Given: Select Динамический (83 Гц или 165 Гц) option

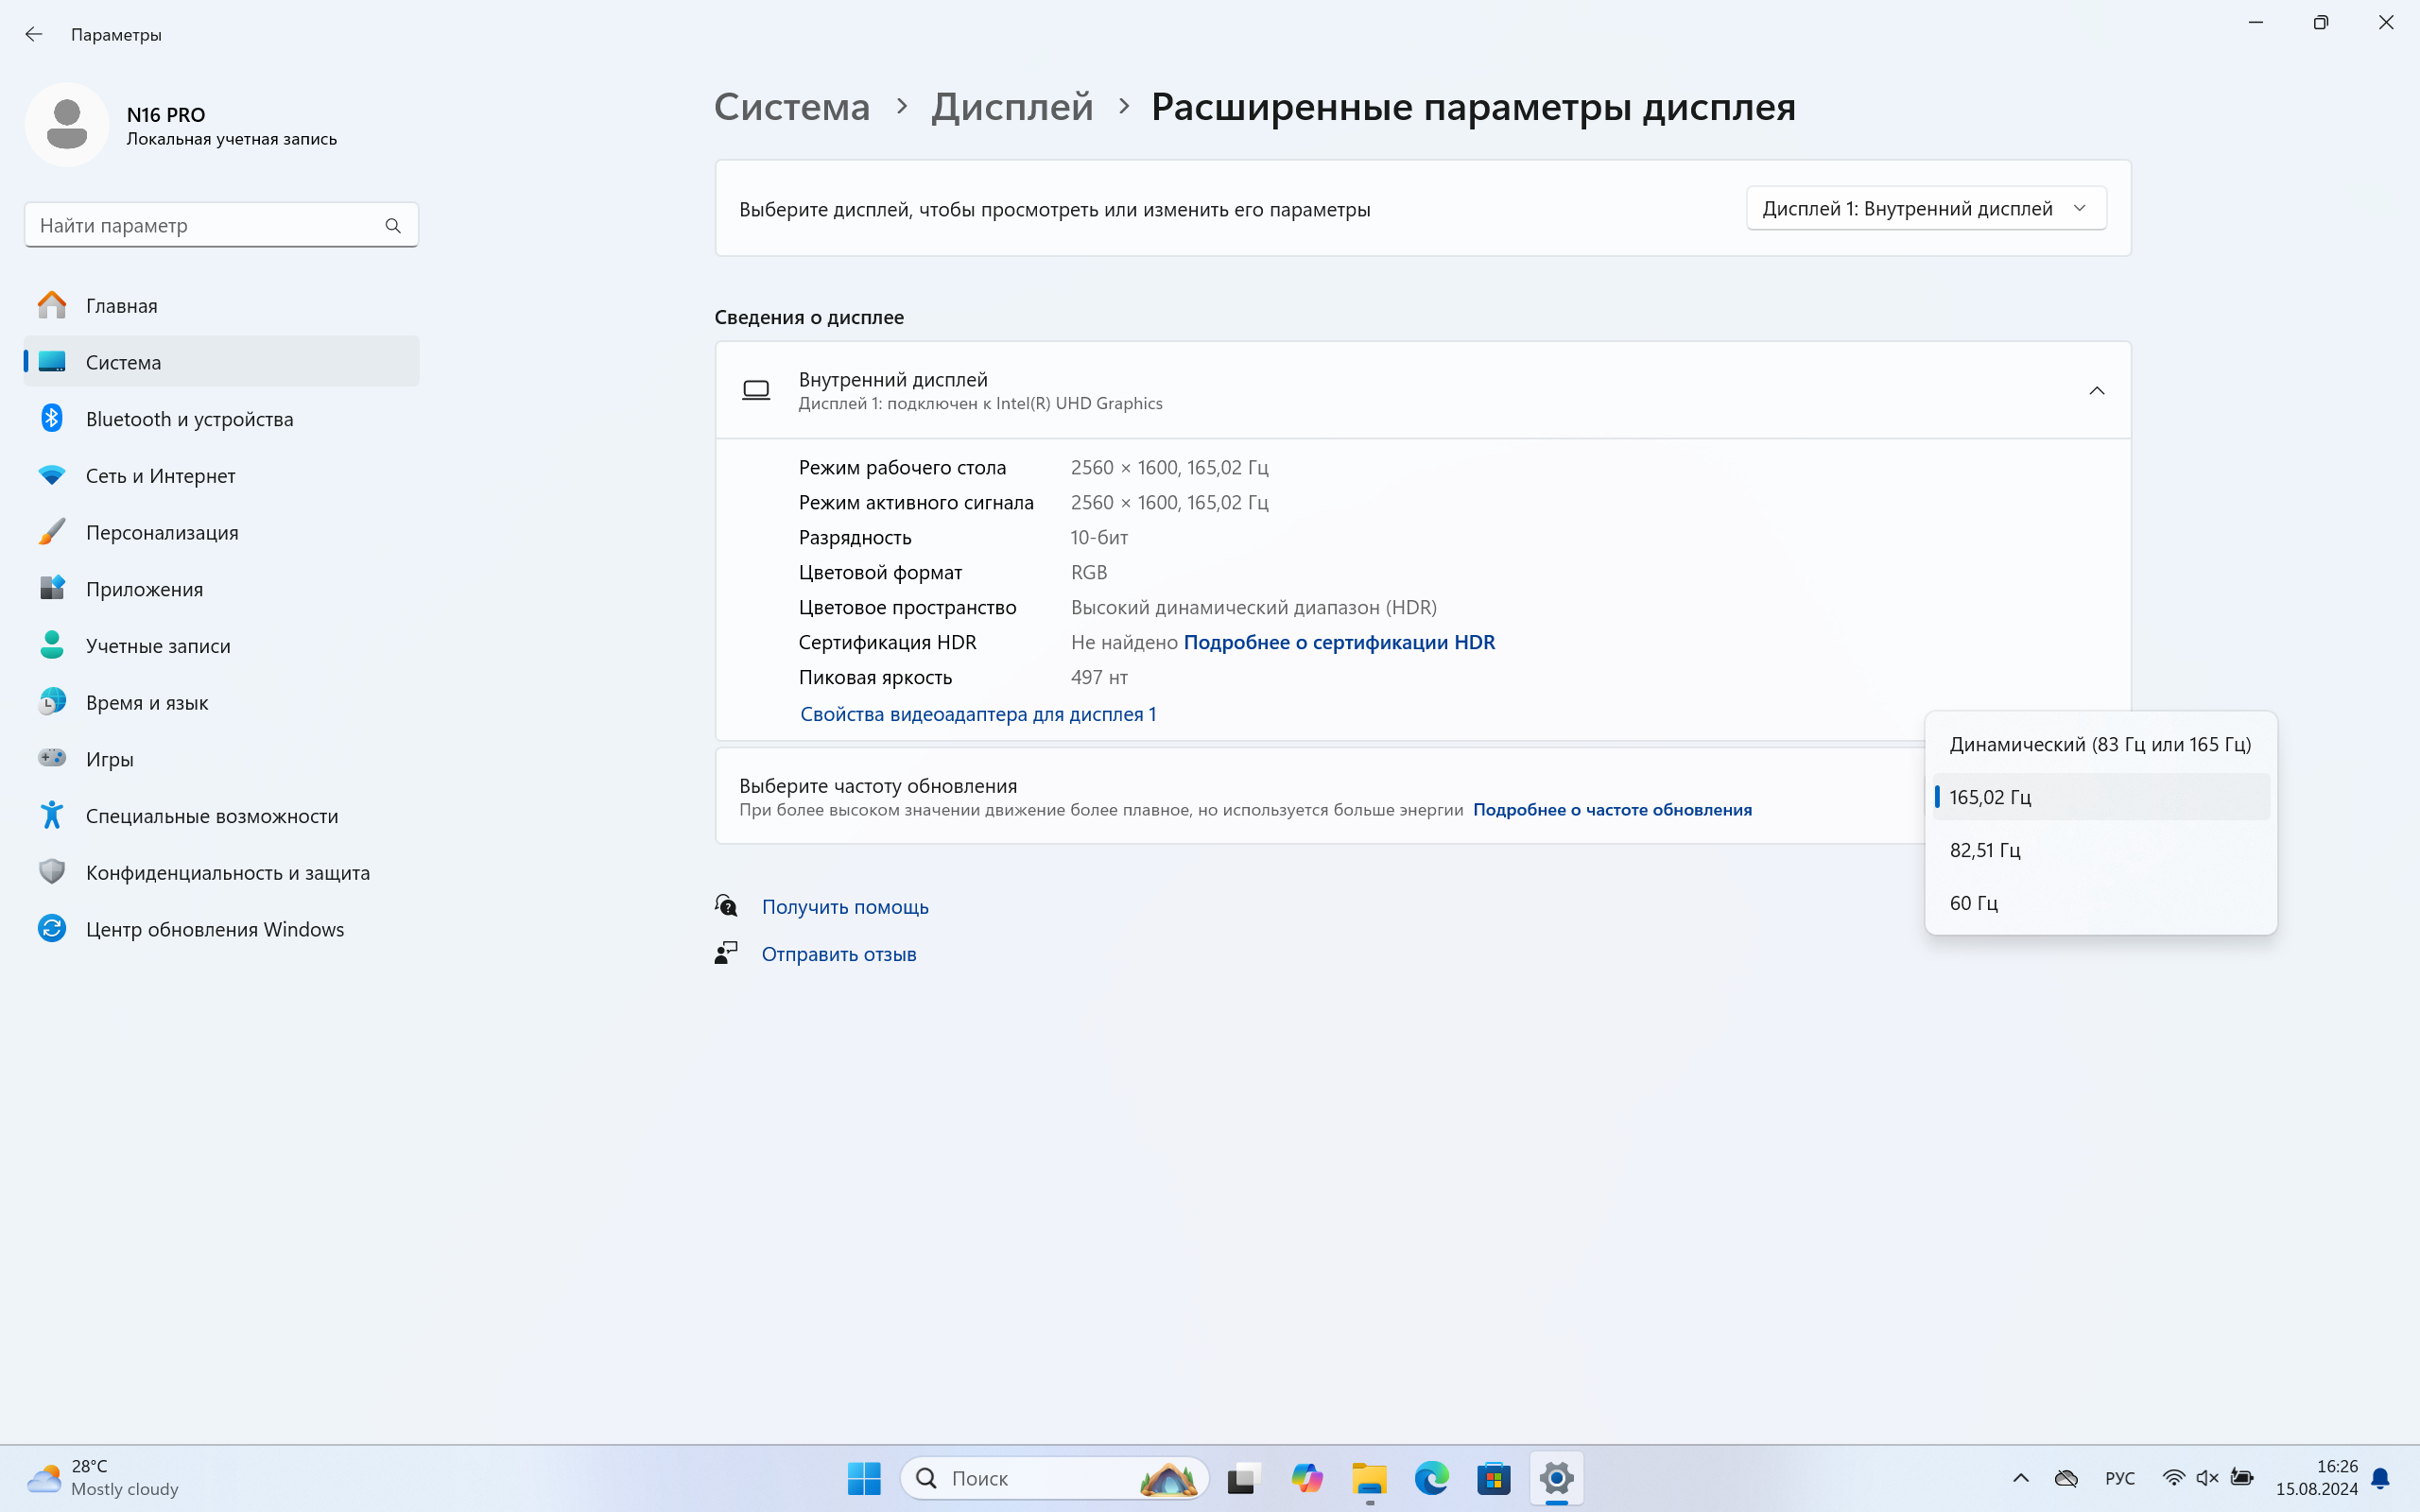Looking at the screenshot, I should tap(2100, 744).
